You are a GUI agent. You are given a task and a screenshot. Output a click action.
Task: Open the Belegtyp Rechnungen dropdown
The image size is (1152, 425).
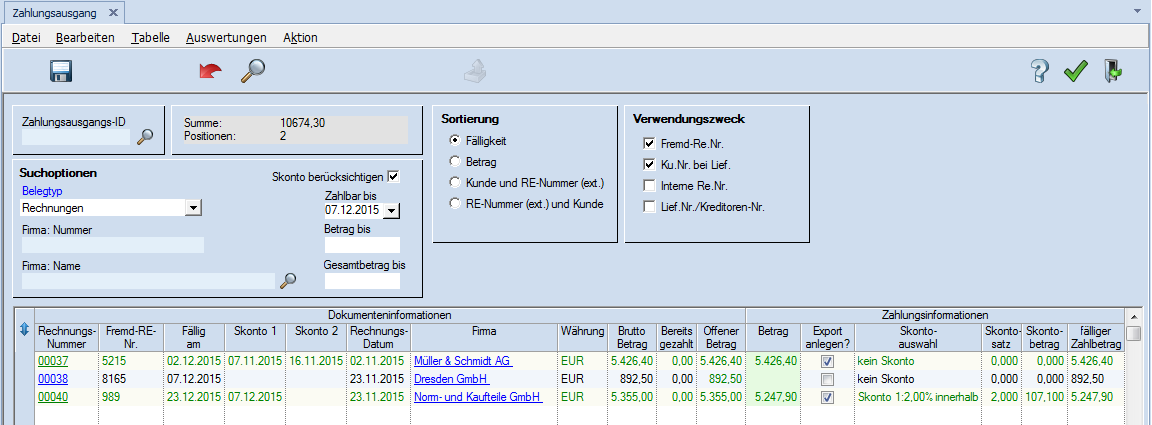coord(194,208)
